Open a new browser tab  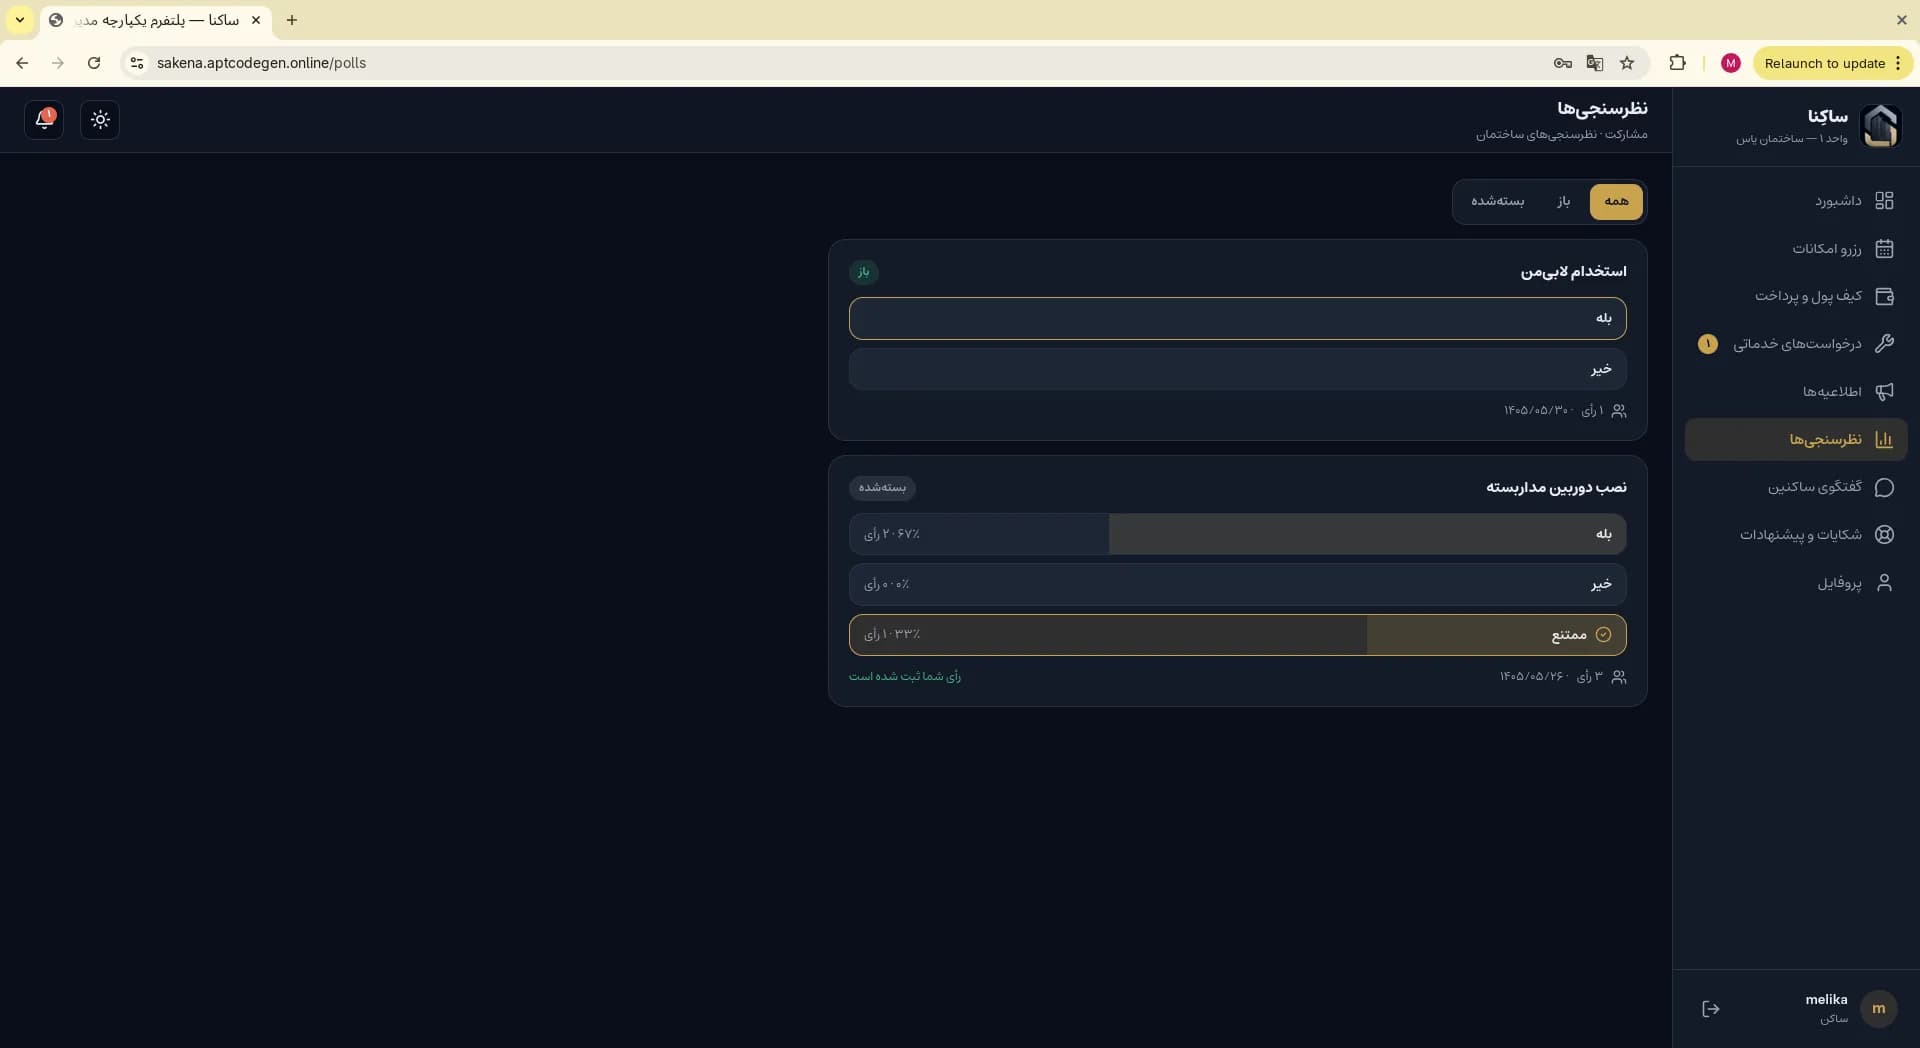(292, 20)
